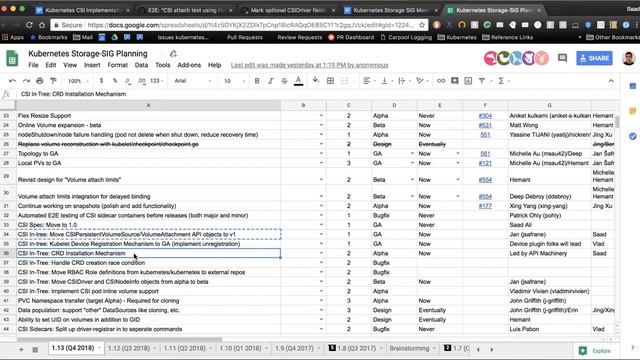
Task: Open the all sheets list icon
Action: (35, 349)
